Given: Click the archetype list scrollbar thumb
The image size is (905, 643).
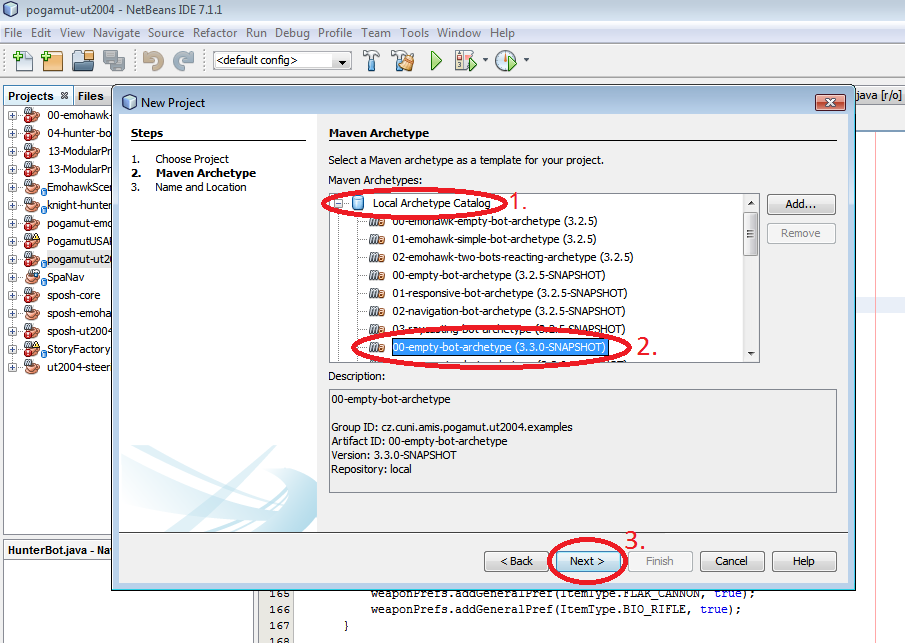Looking at the screenshot, I should point(750,234).
